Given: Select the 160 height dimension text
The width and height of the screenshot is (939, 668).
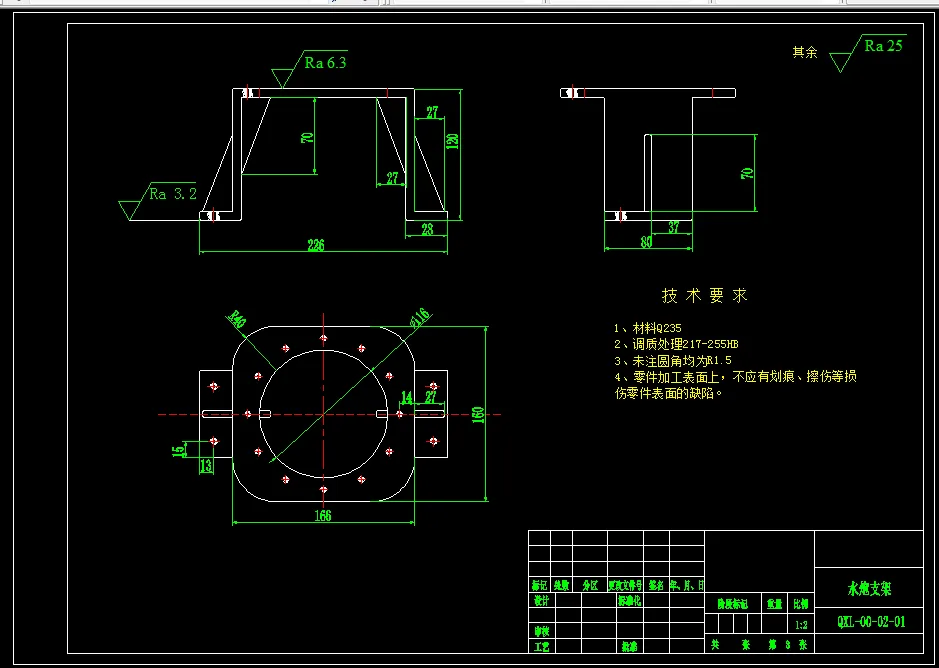Looking at the screenshot, I should (478, 415).
